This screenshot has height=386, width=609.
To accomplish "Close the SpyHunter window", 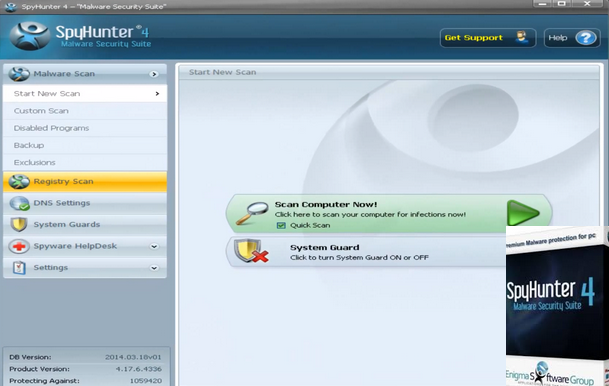I will [x=587, y=3].
